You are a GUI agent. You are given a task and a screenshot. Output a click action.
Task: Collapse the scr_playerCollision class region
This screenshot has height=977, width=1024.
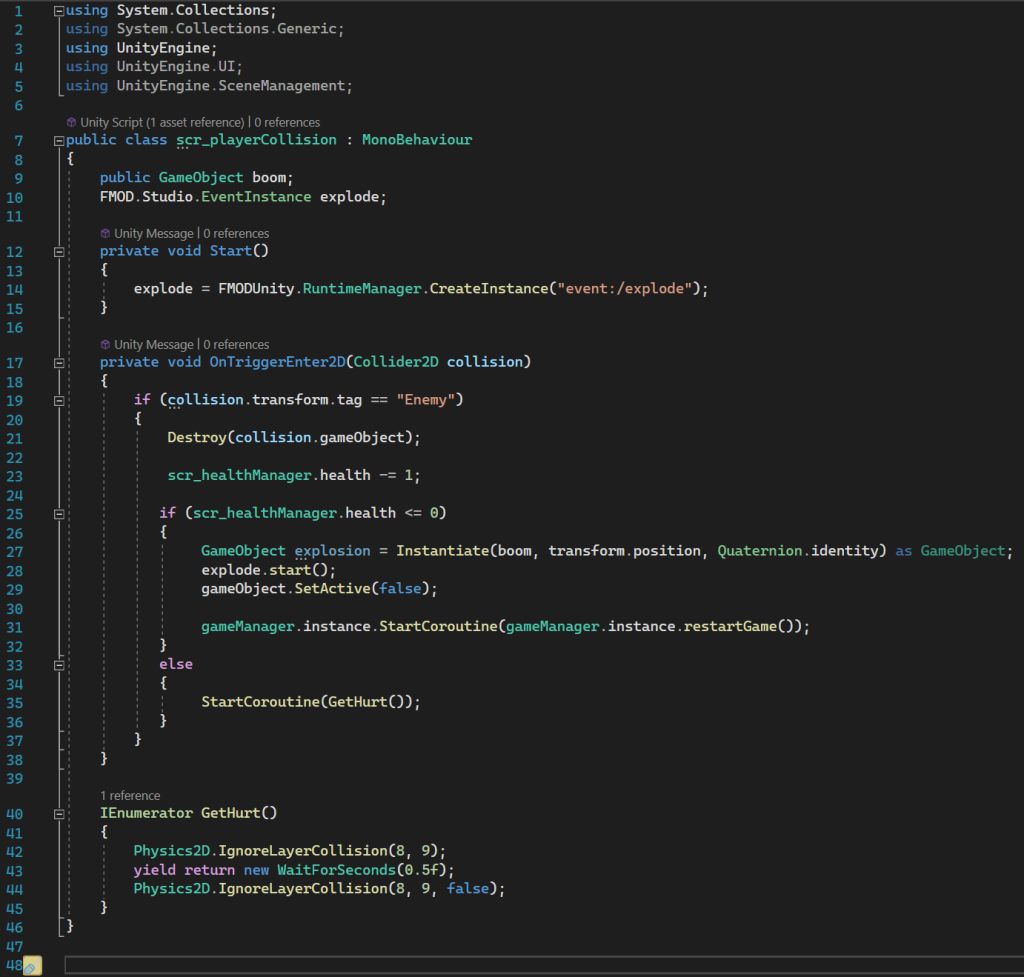(x=58, y=140)
